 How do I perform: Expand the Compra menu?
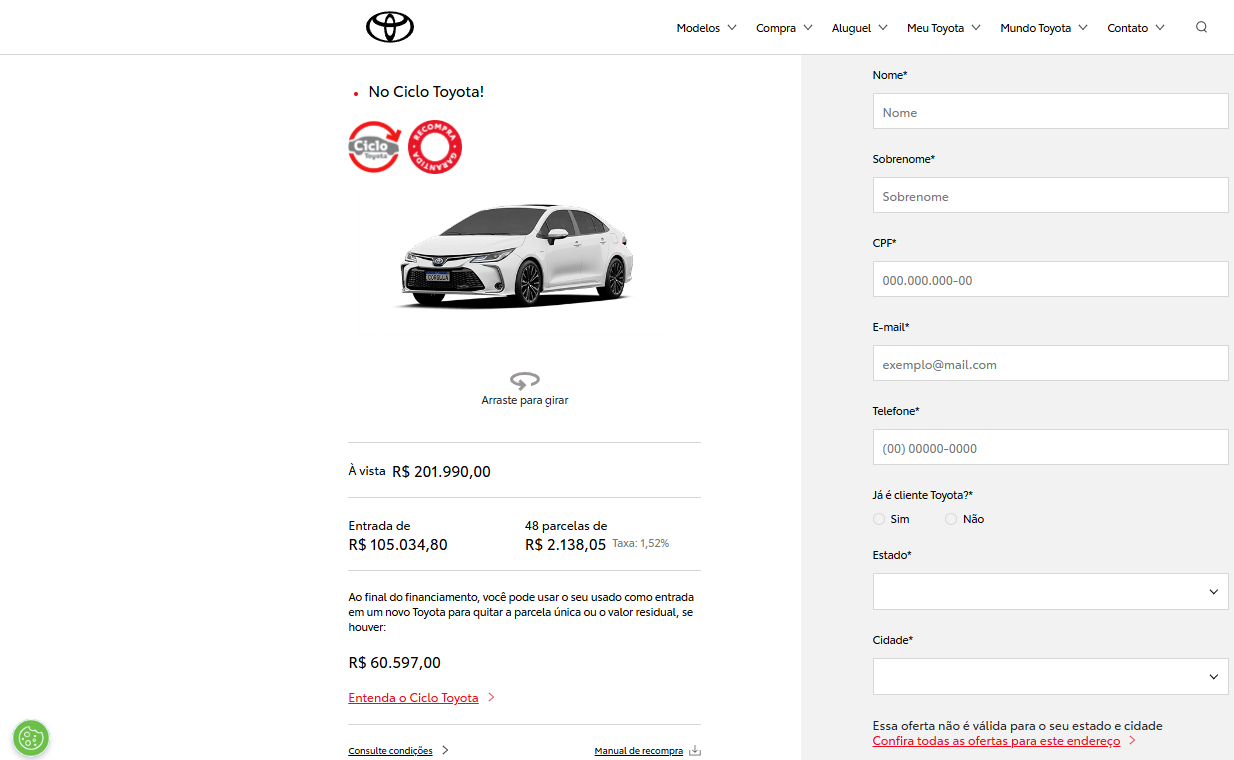[x=784, y=28]
